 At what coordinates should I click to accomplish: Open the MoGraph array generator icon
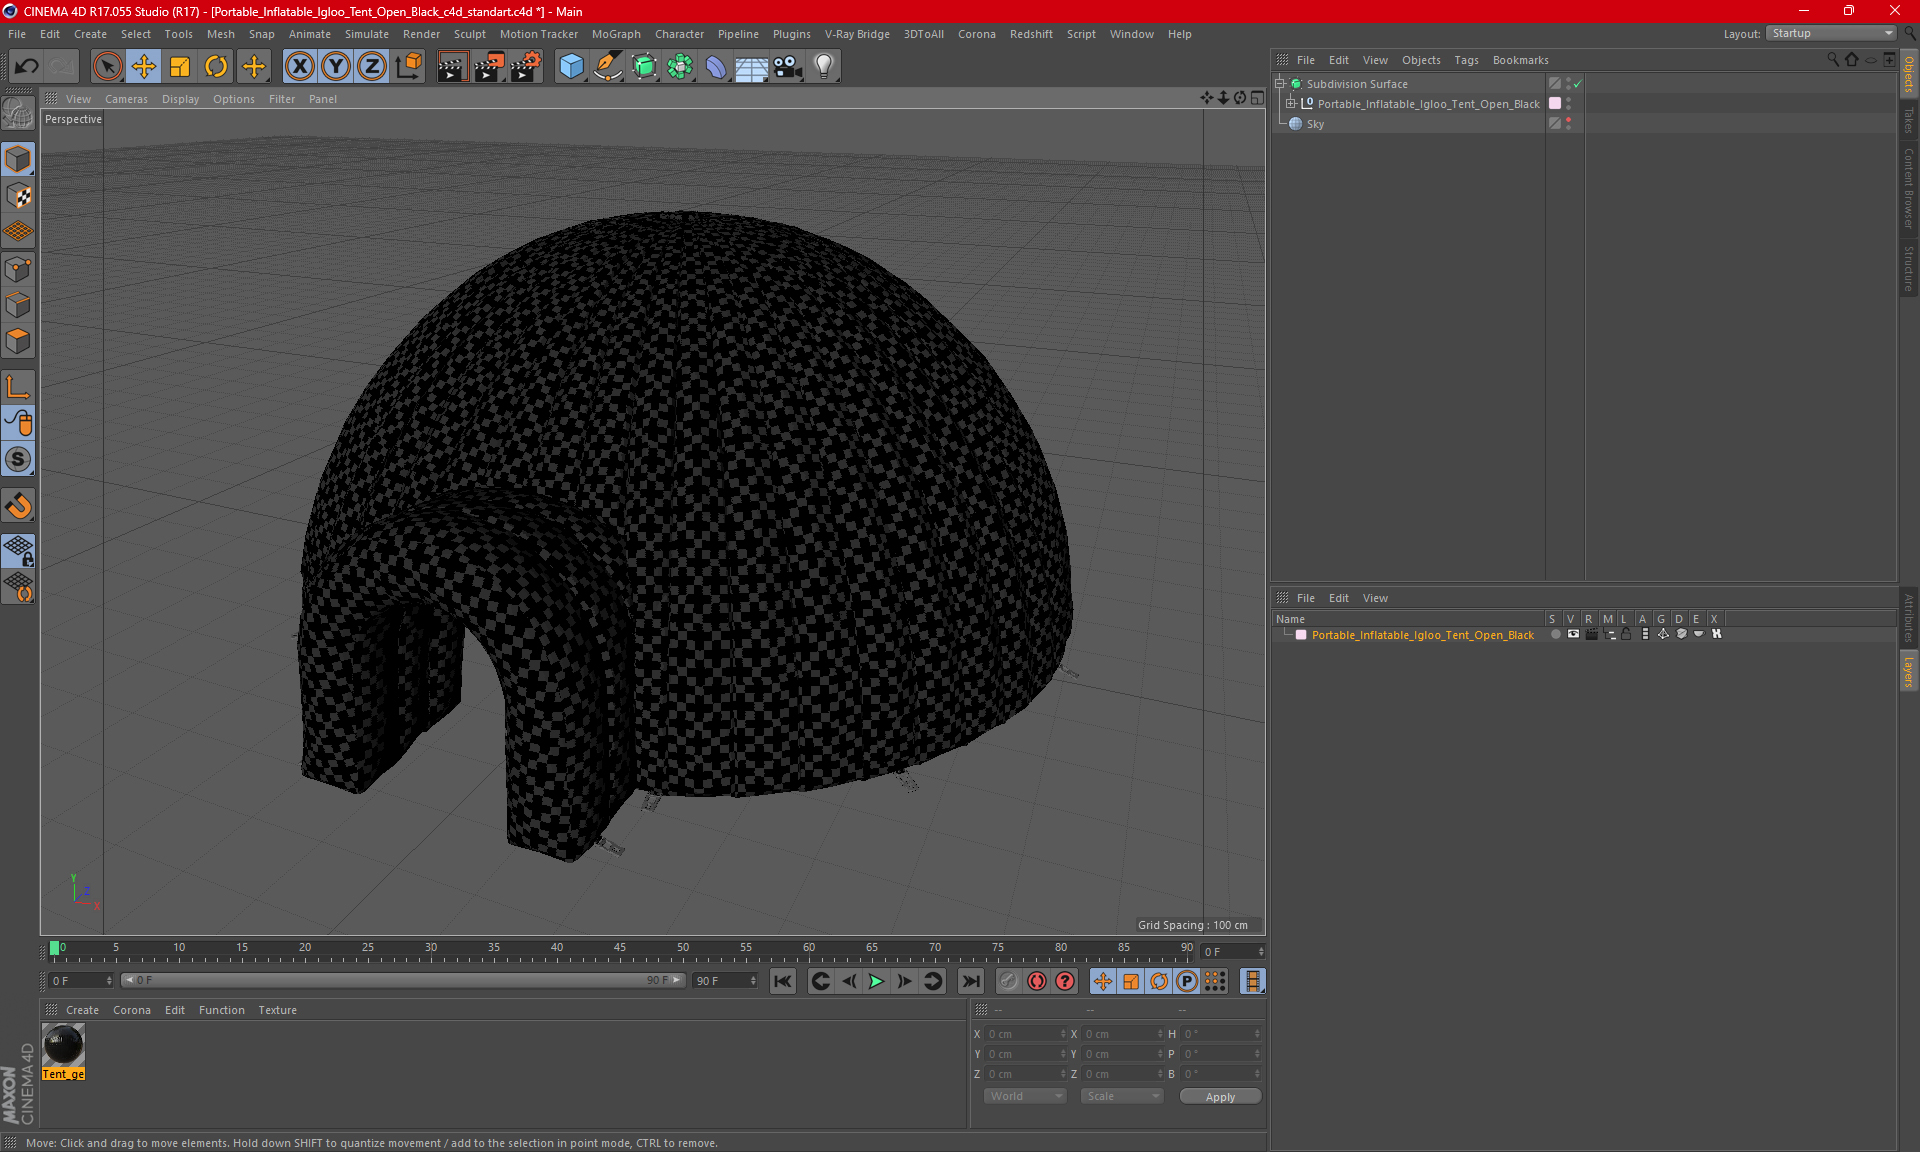680,67
